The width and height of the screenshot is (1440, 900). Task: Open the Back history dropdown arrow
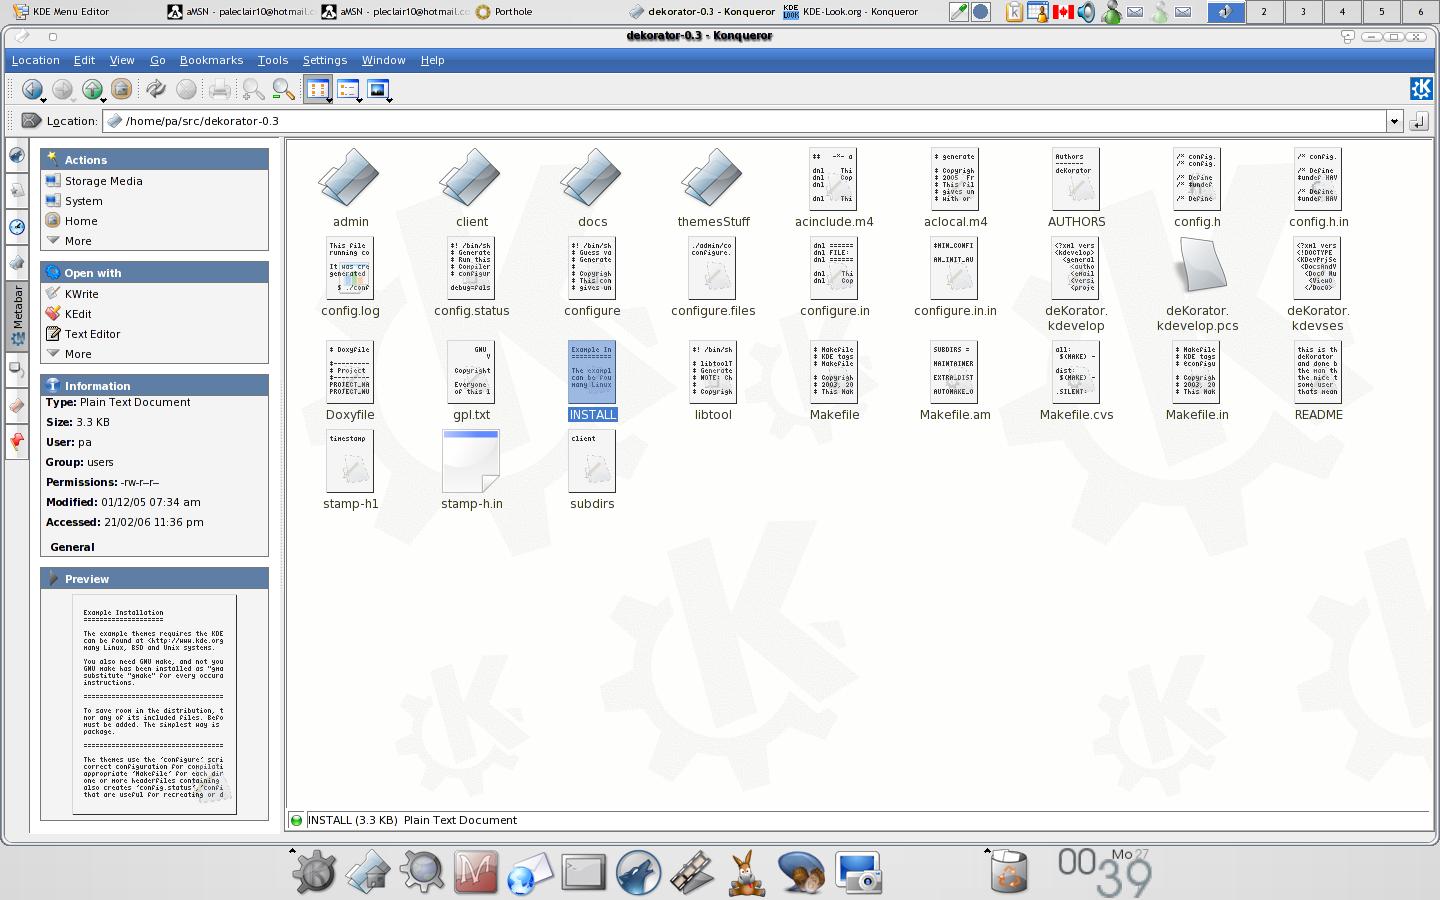43,99
